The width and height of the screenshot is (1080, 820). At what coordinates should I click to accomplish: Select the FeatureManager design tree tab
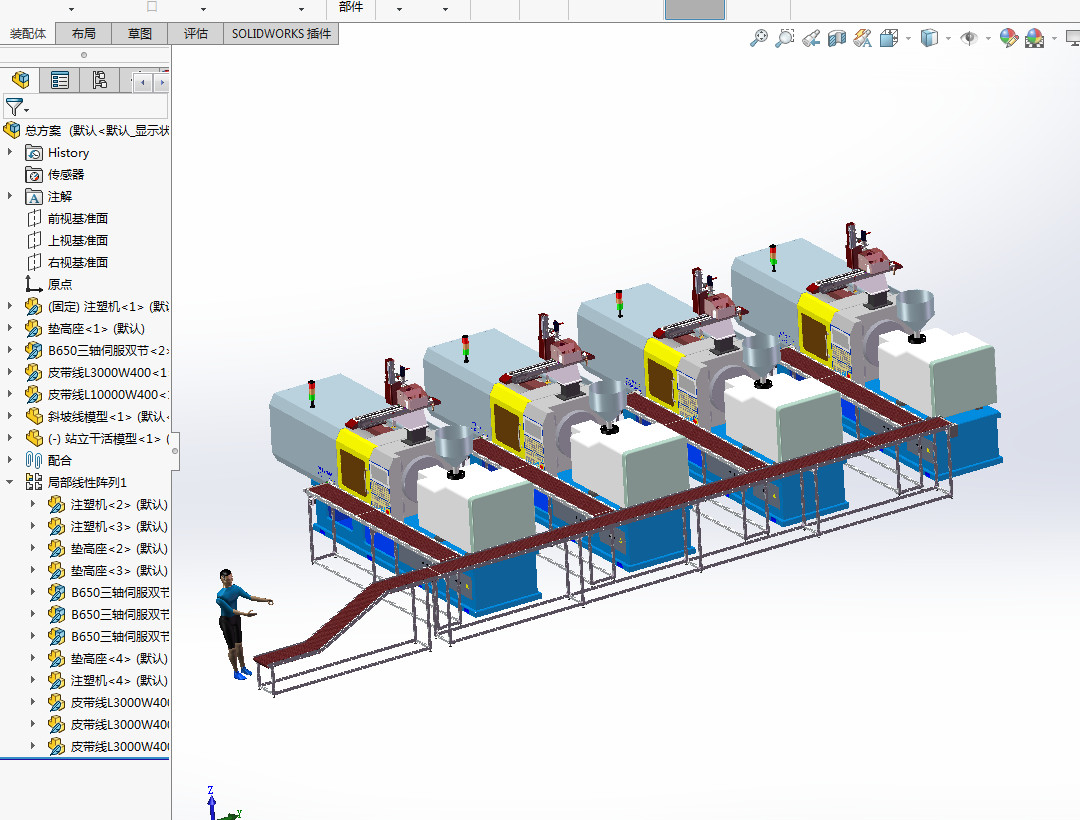click(21, 81)
